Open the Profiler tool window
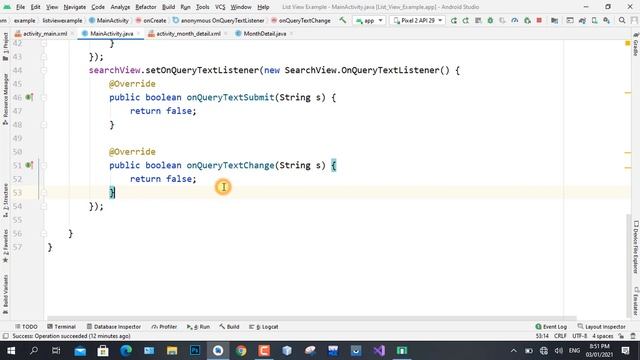This screenshot has height=360, width=640. (164, 327)
